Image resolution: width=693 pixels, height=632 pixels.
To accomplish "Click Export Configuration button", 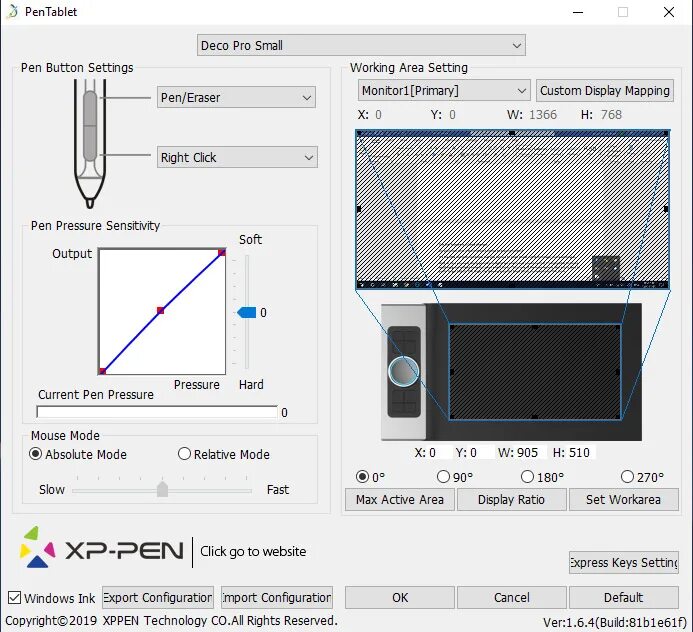I will 158,598.
